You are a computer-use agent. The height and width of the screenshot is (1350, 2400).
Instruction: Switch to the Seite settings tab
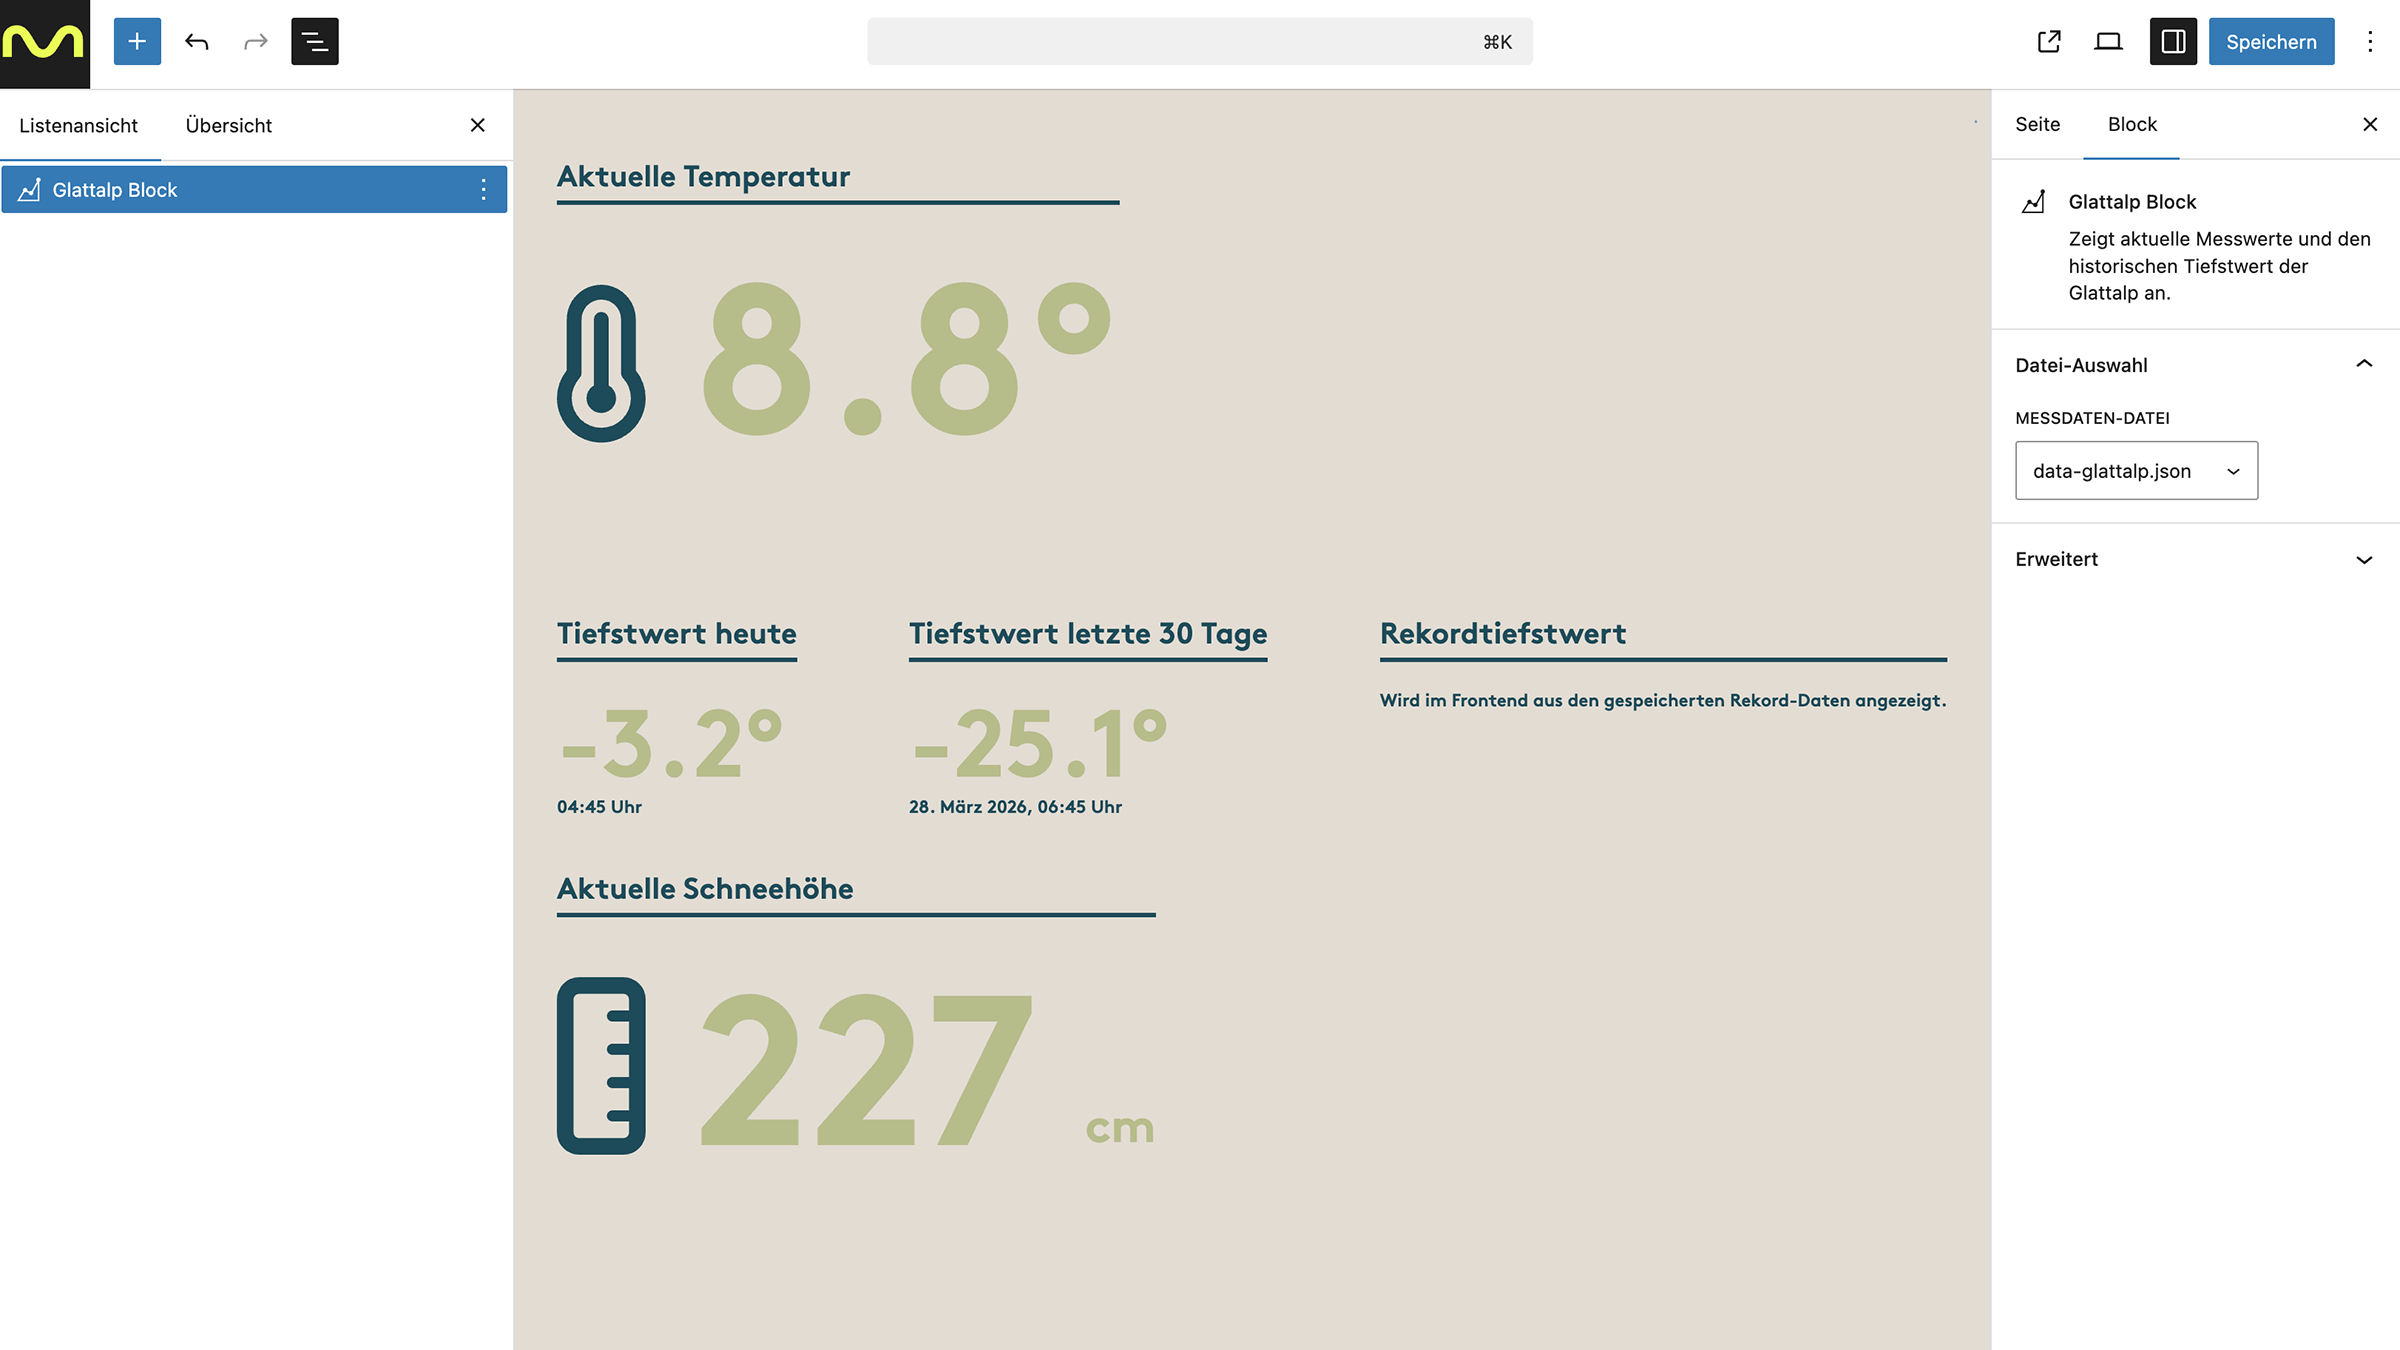[x=2037, y=124]
